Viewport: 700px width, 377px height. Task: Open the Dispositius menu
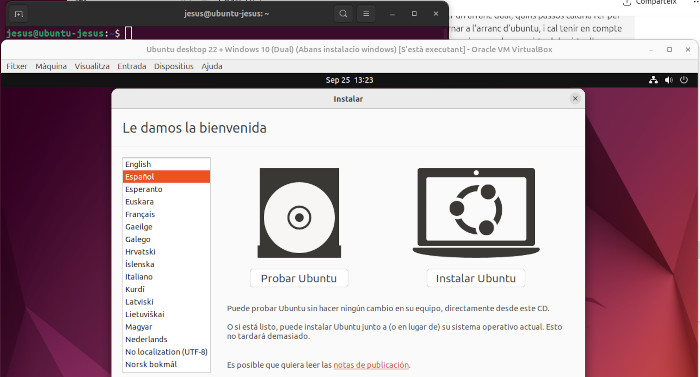pyautogui.click(x=174, y=66)
